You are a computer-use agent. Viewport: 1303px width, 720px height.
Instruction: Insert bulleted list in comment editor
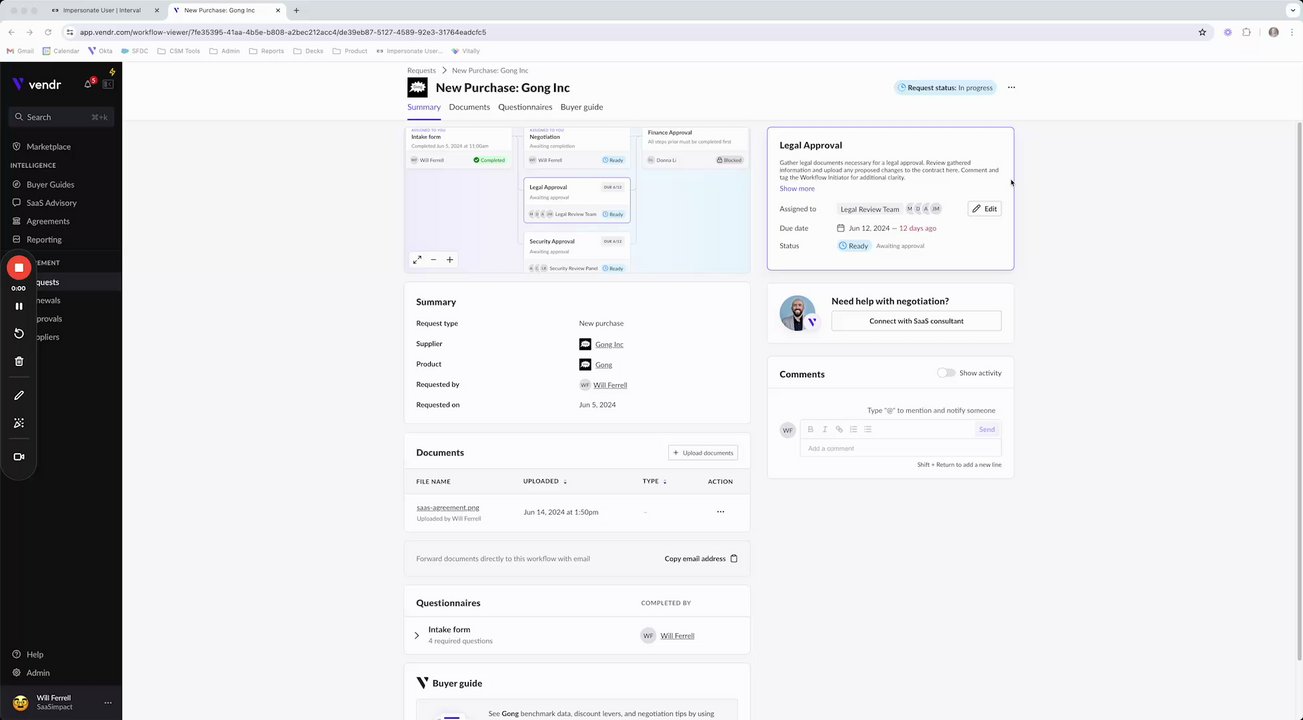[867, 429]
